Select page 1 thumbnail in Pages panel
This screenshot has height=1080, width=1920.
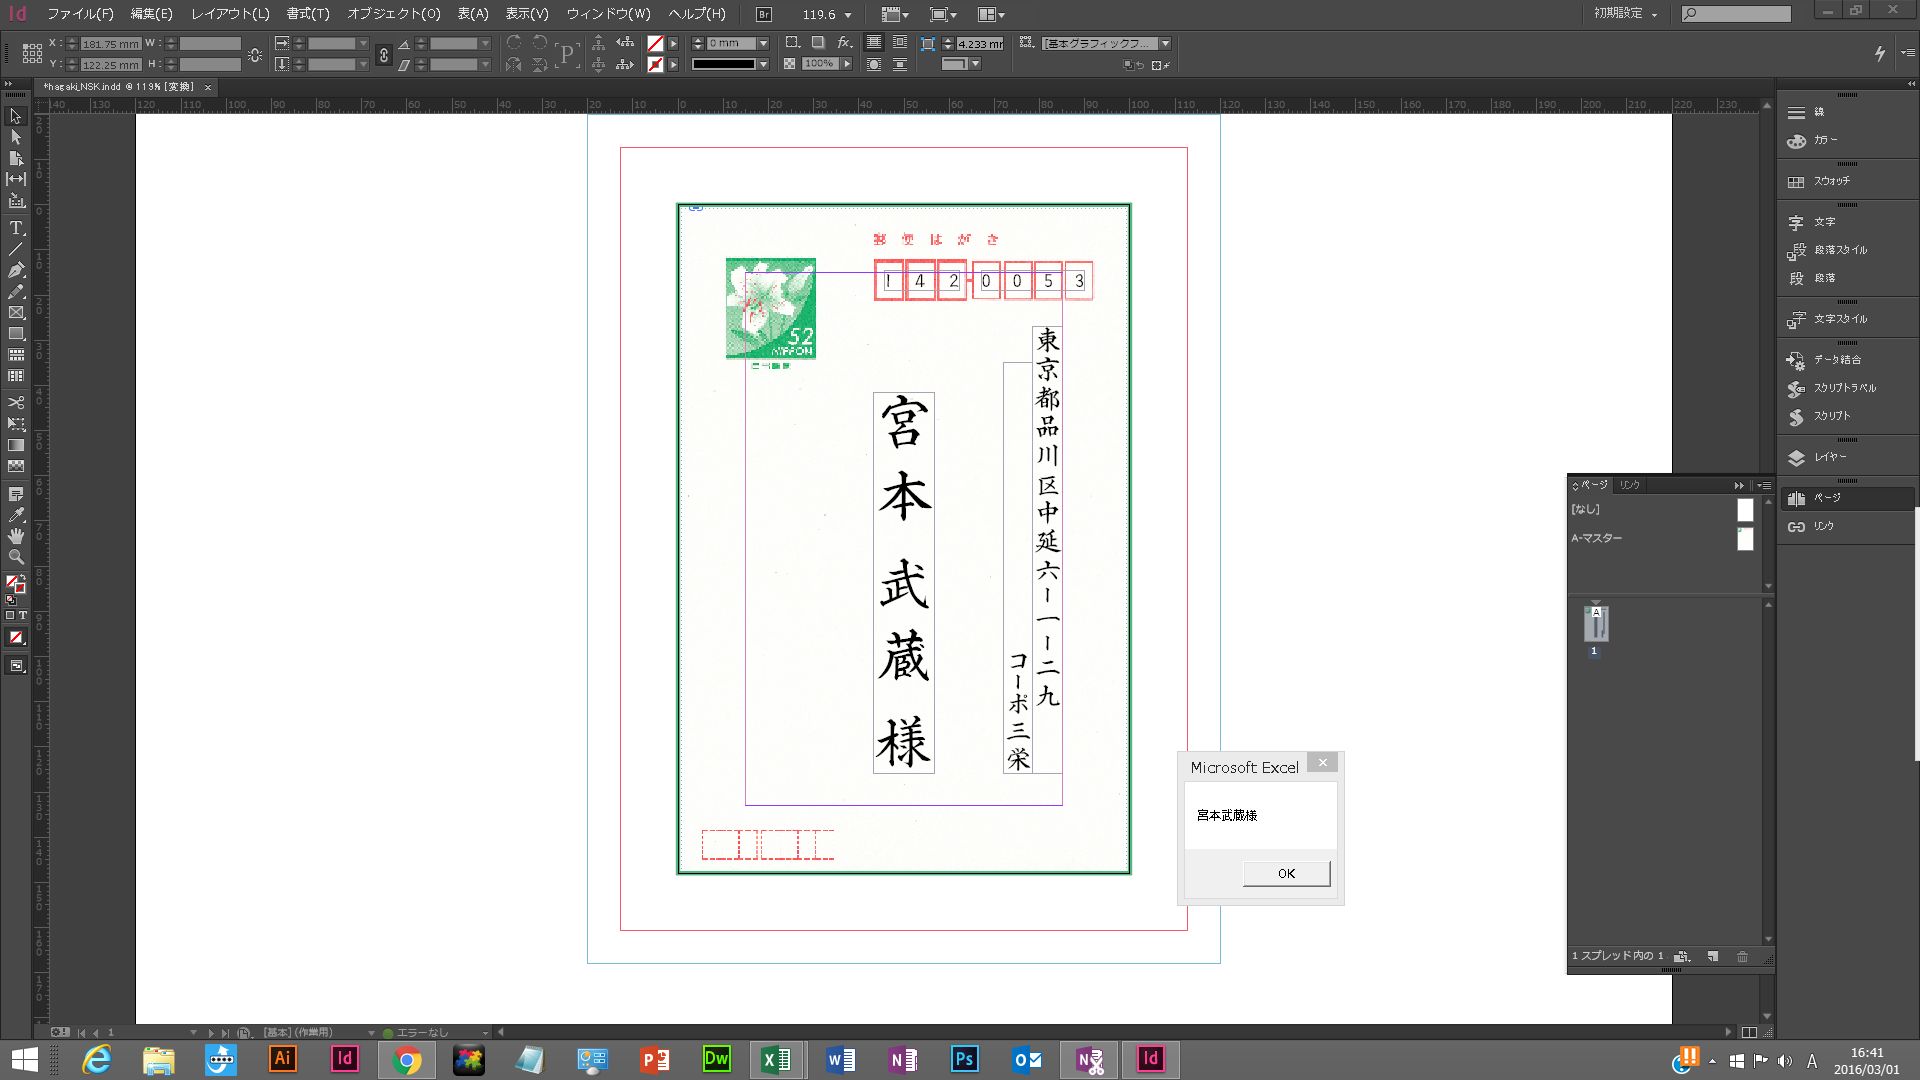tap(1596, 624)
